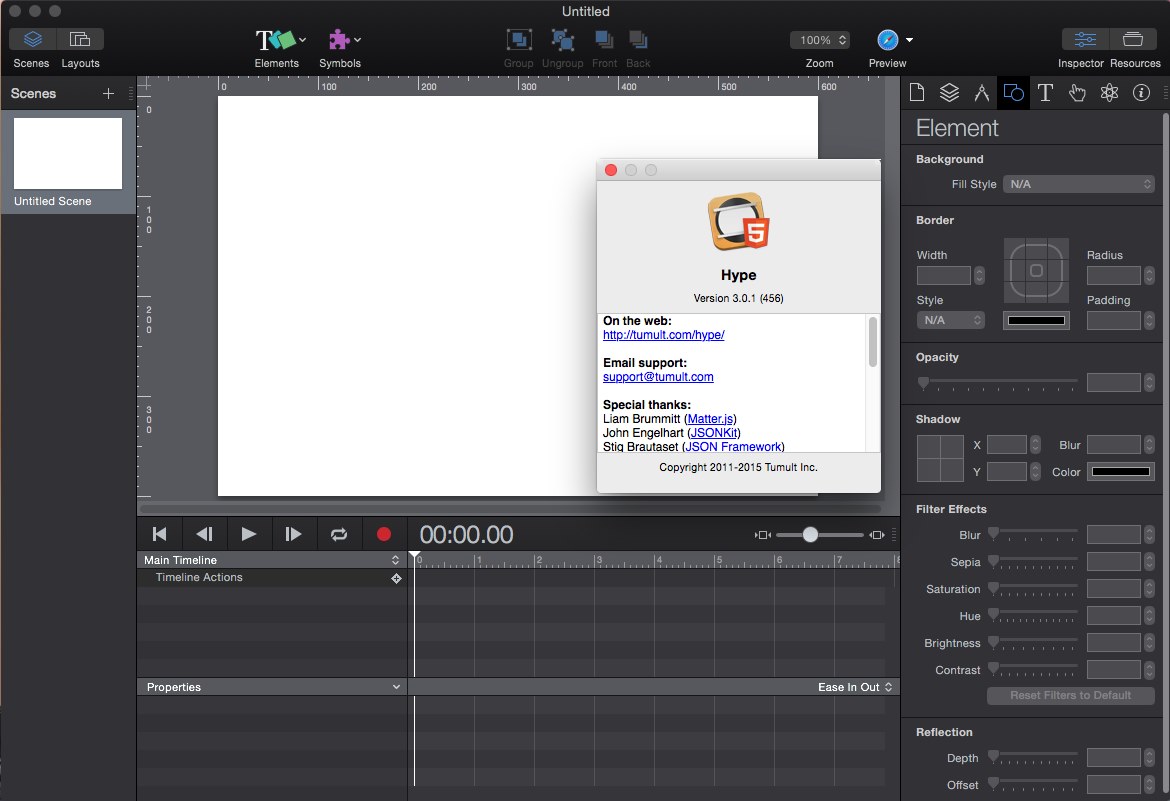Click the Bring to Front icon
This screenshot has height=801, width=1170.
(604, 40)
